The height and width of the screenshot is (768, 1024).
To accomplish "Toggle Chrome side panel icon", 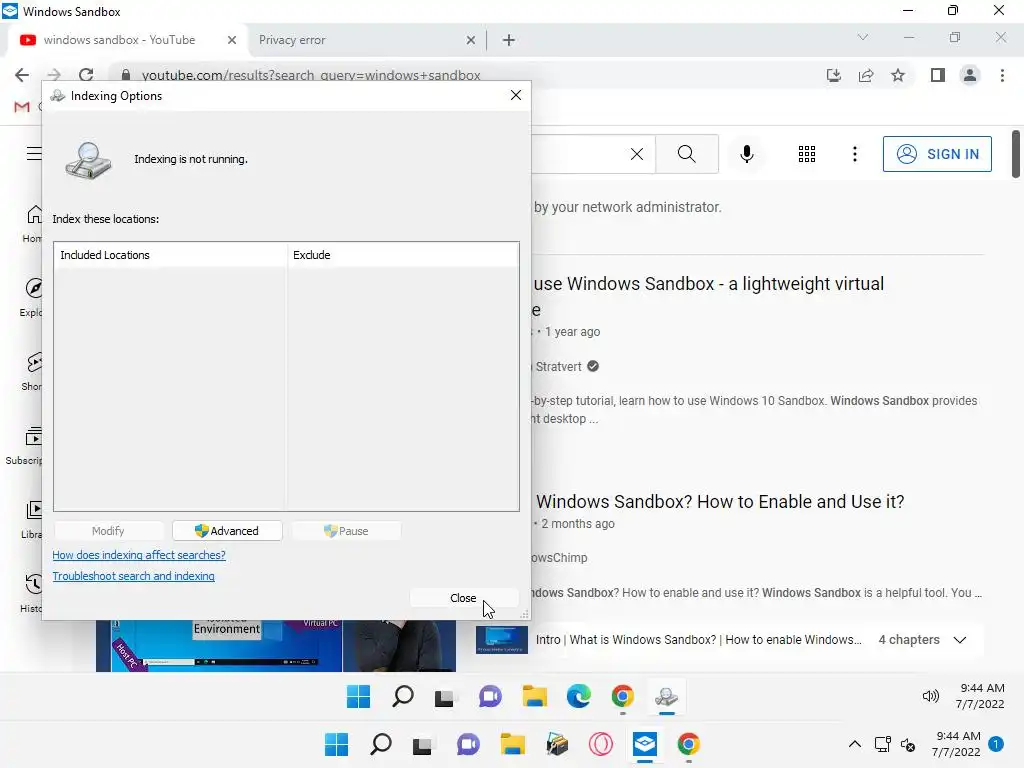I will click(938, 75).
